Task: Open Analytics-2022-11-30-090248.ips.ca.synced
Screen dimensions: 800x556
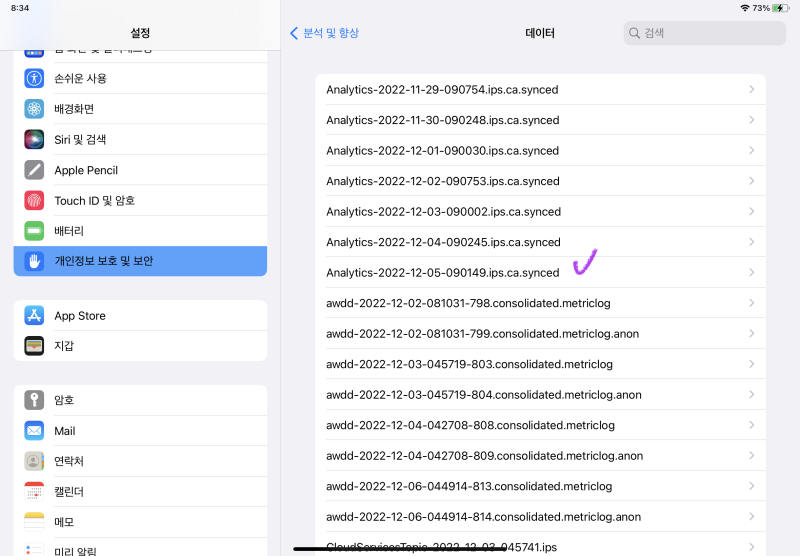Action: point(540,120)
